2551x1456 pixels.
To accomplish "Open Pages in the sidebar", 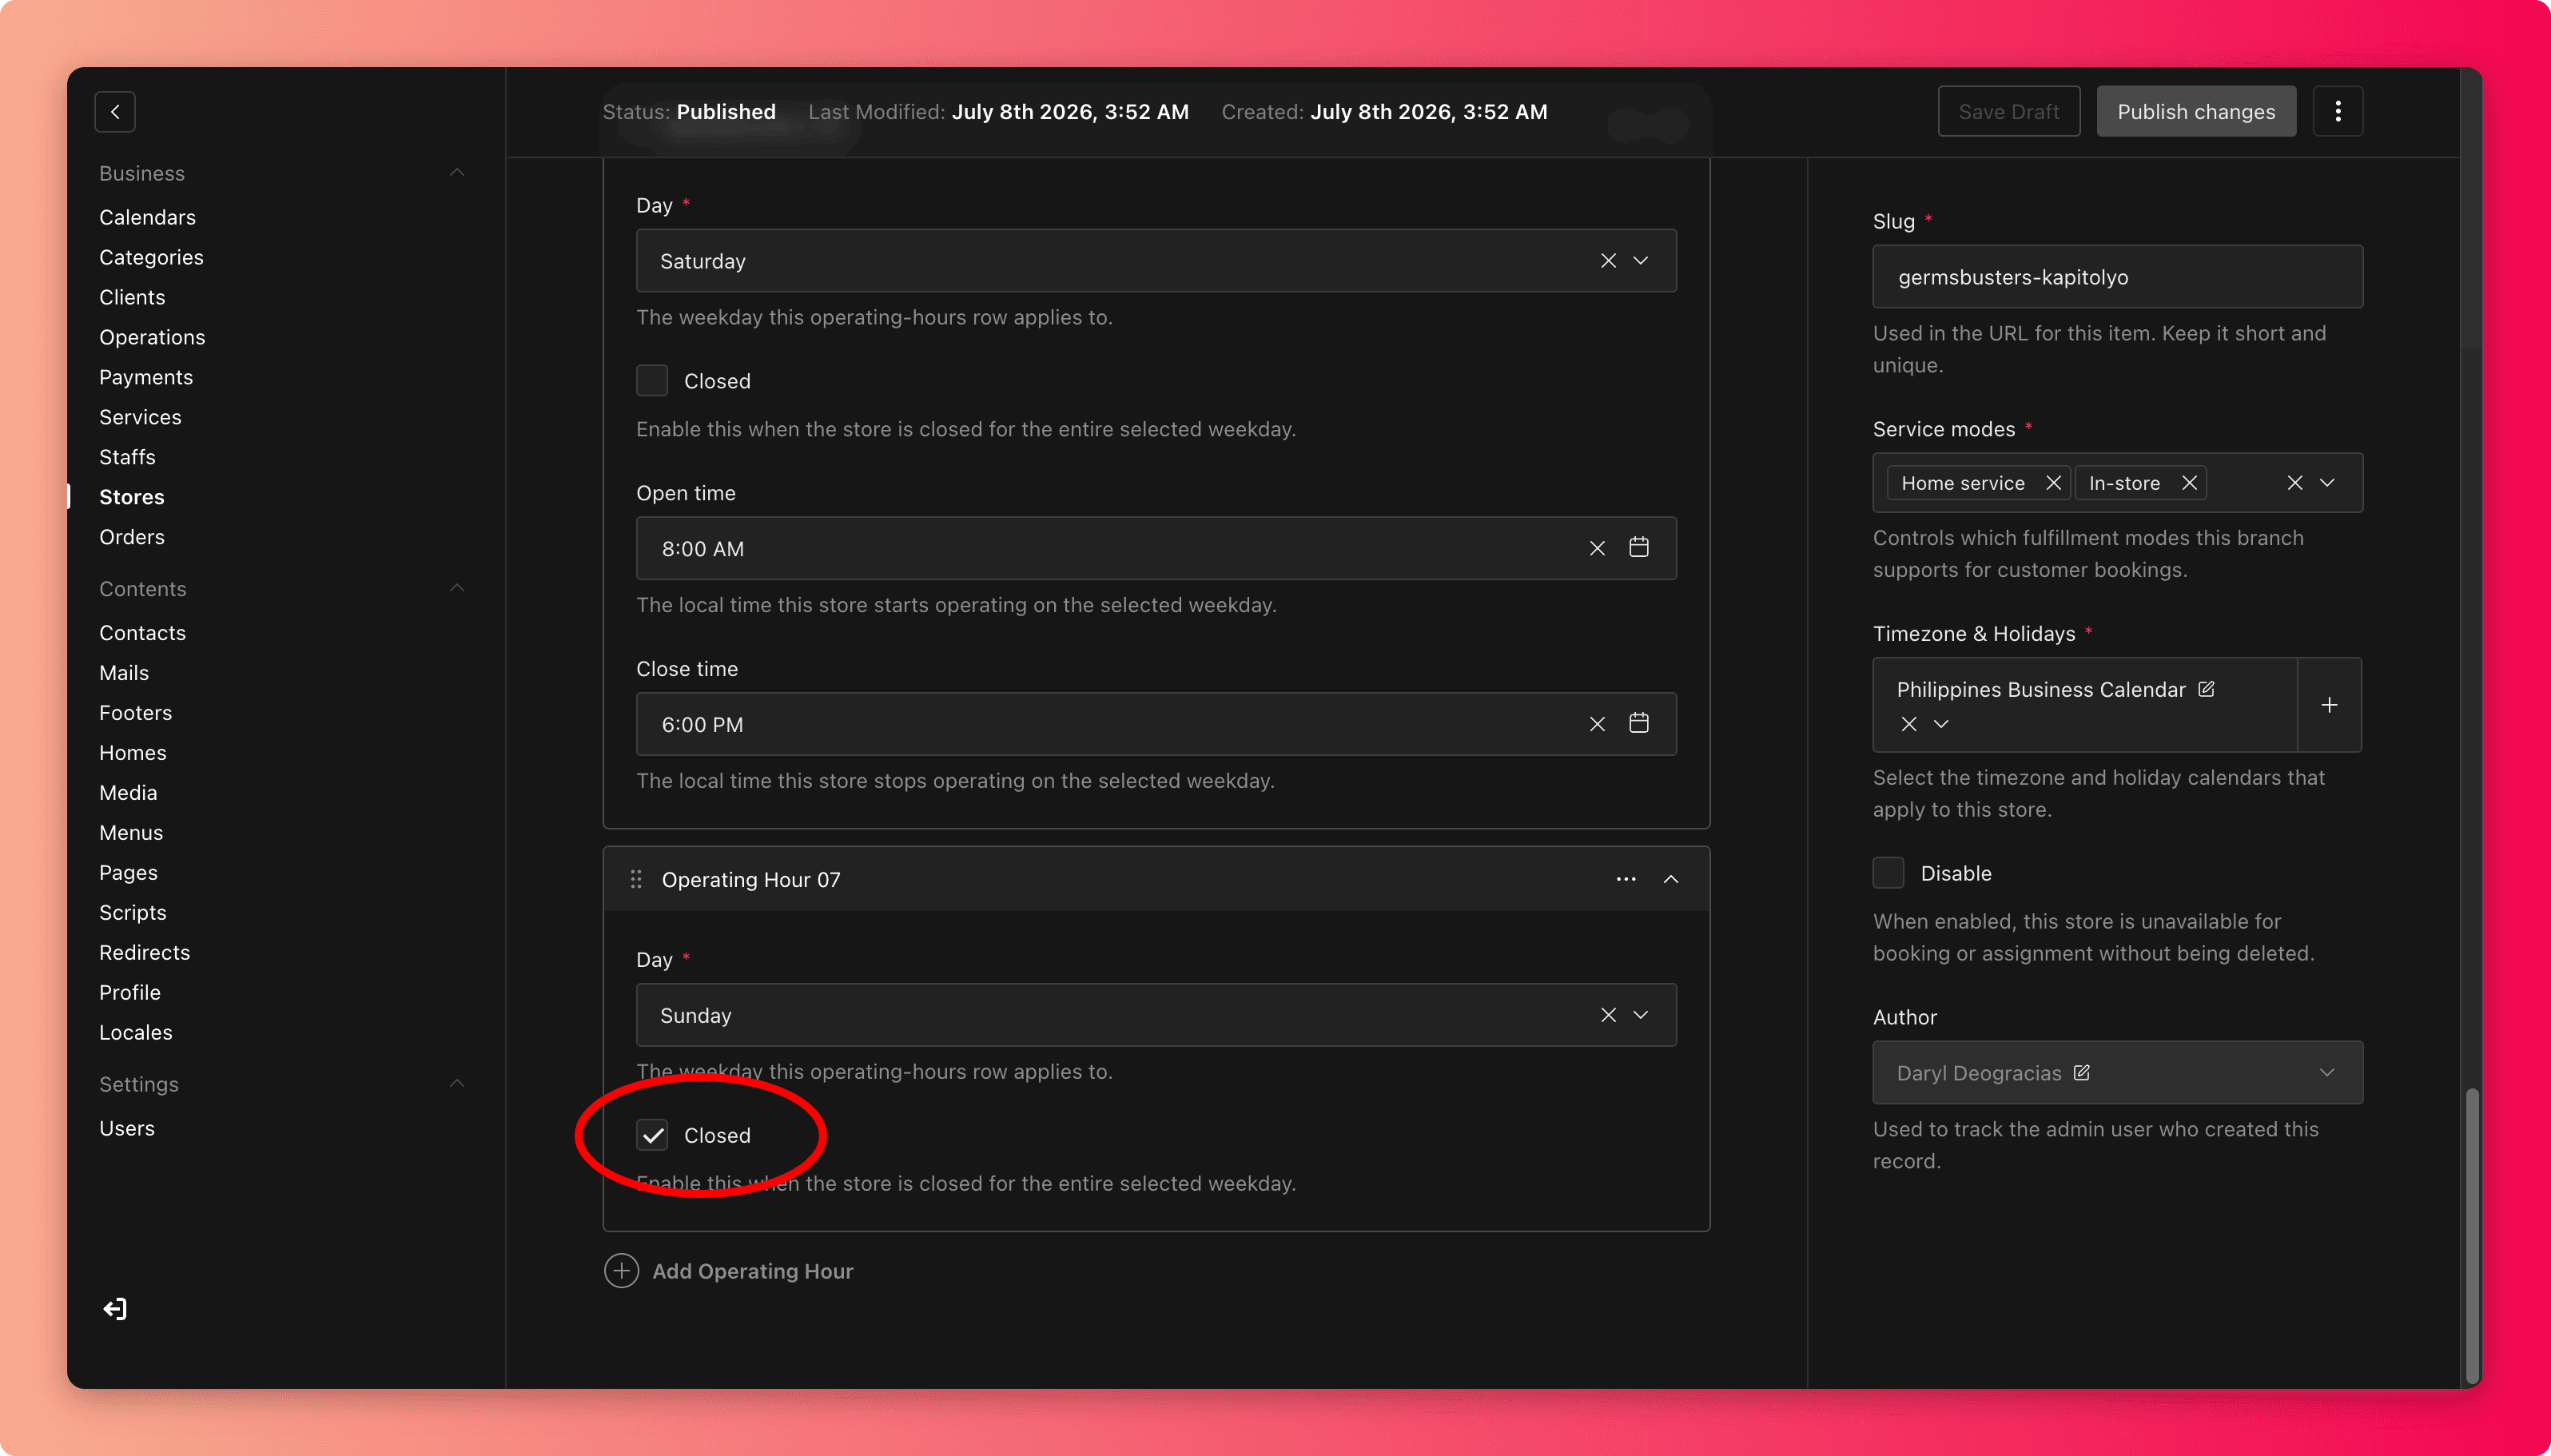I will [128, 873].
